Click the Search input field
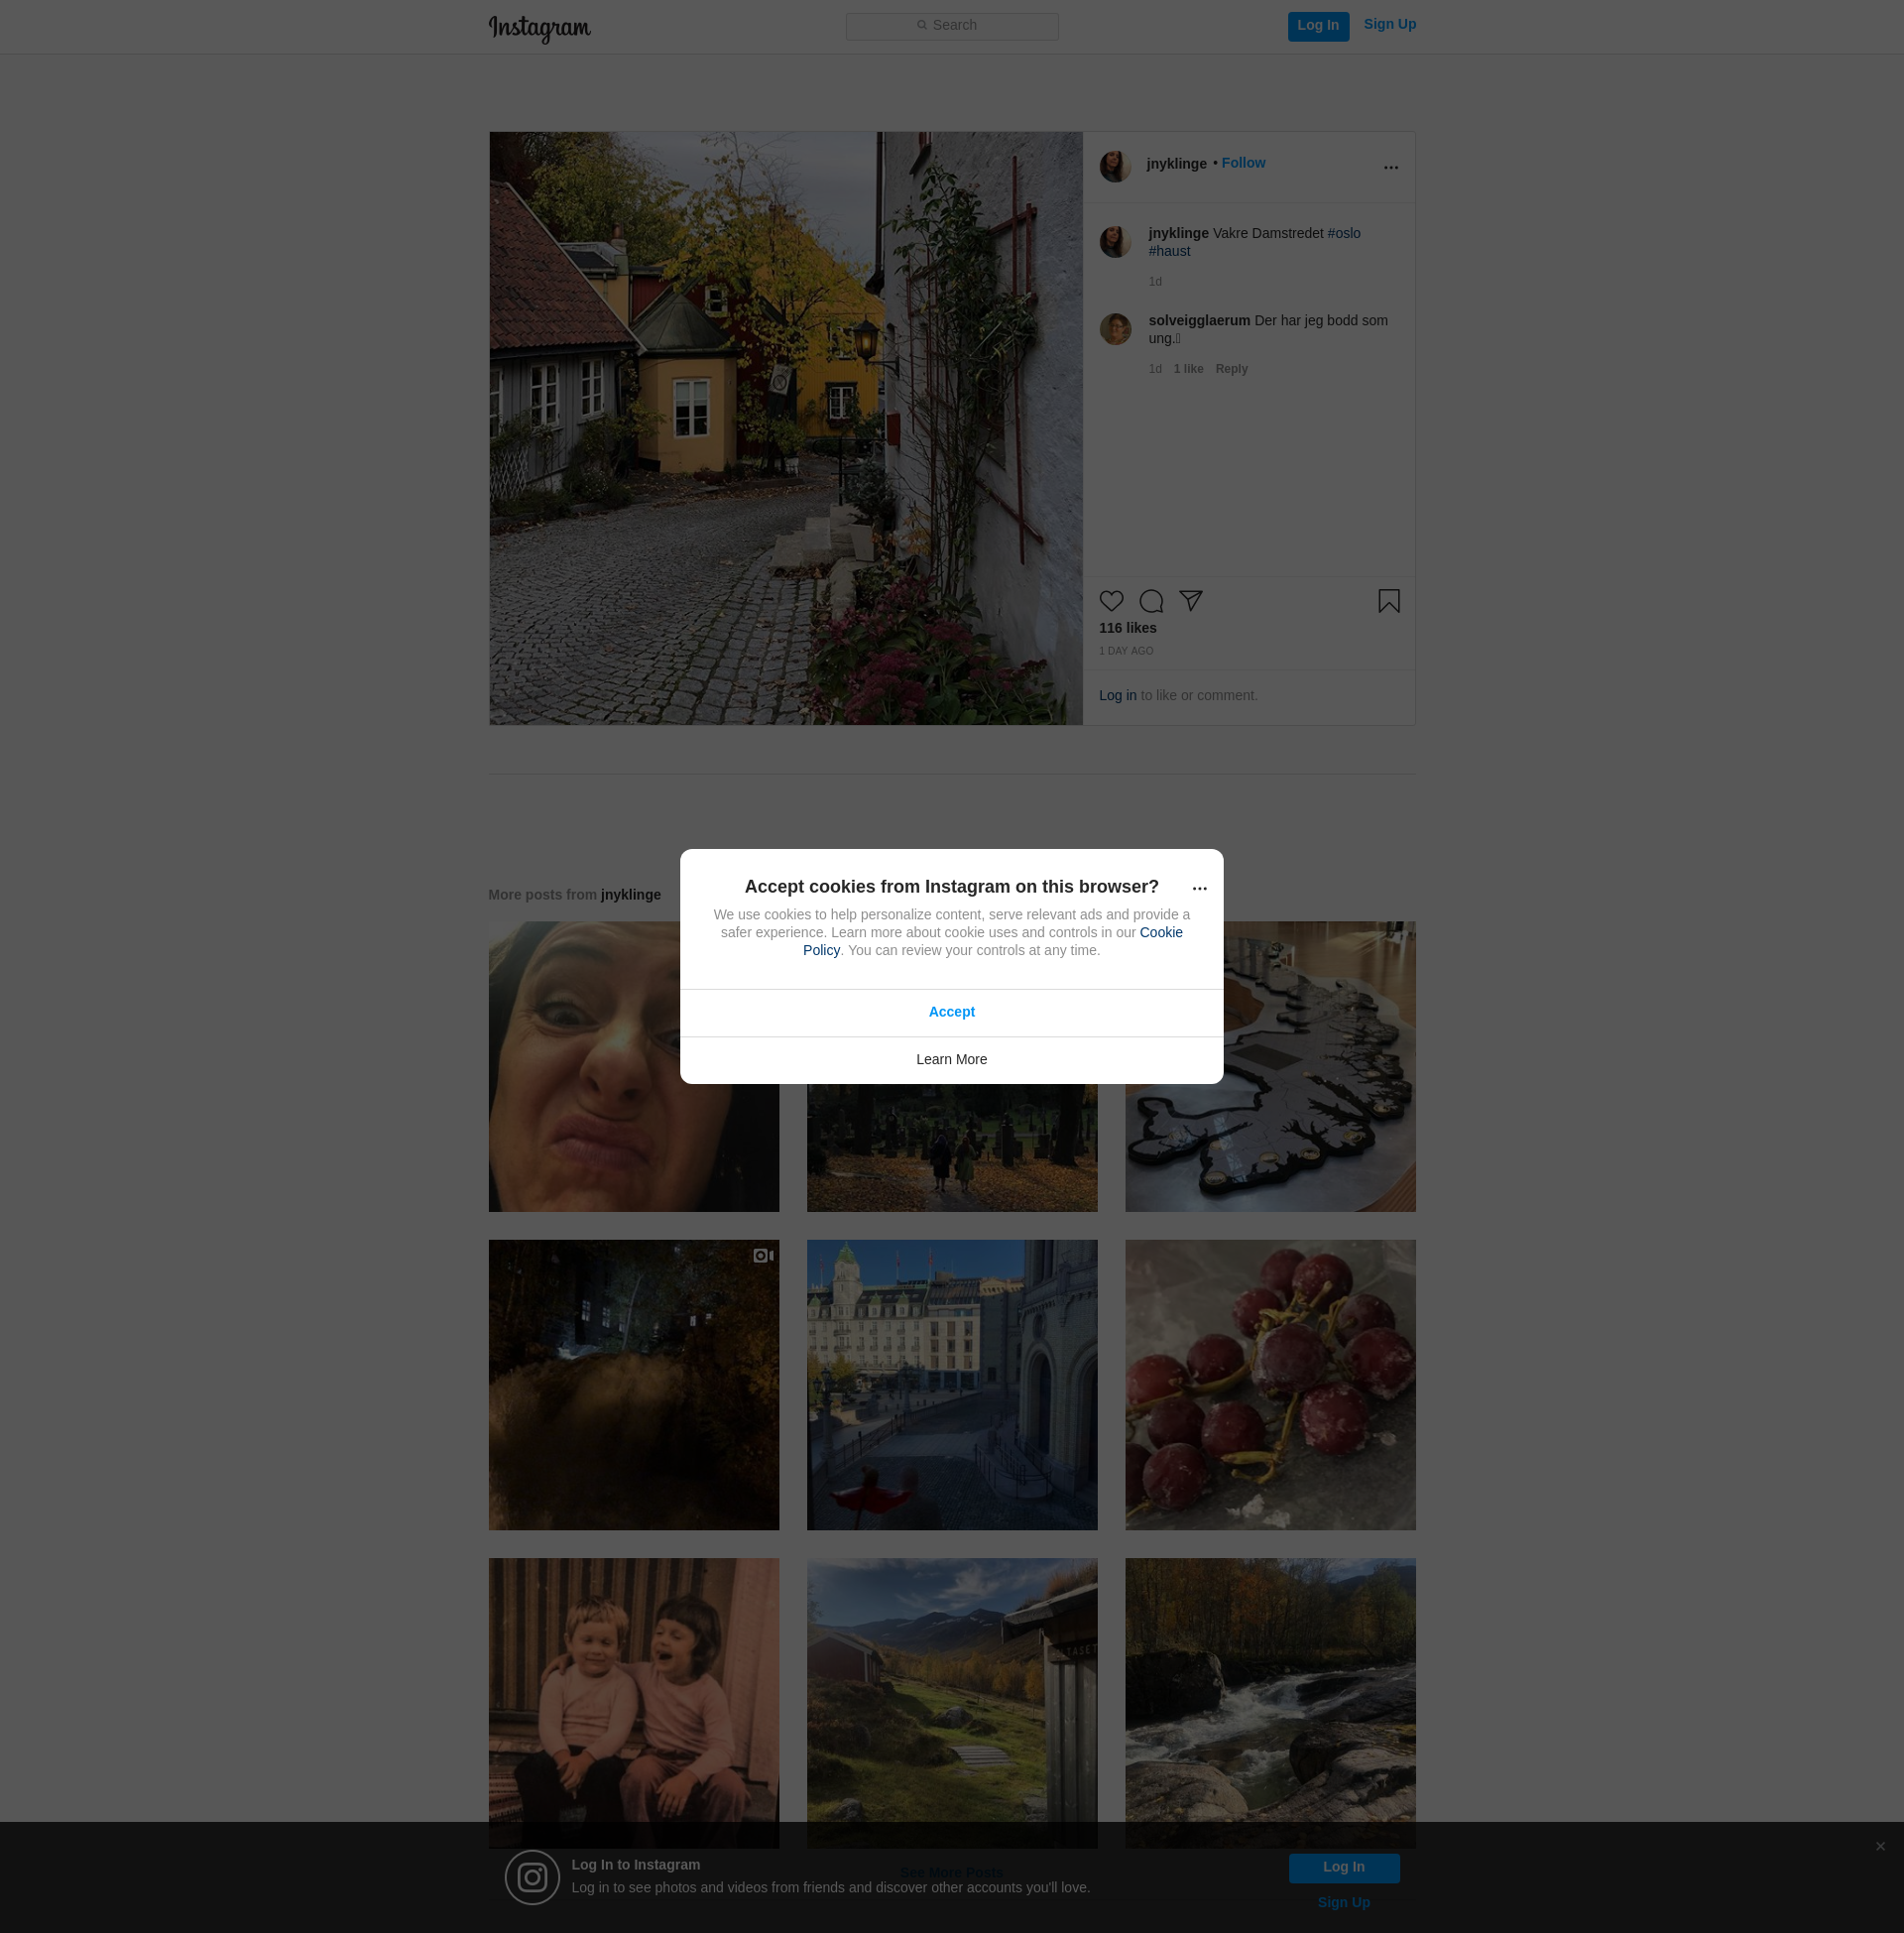 click(952, 26)
